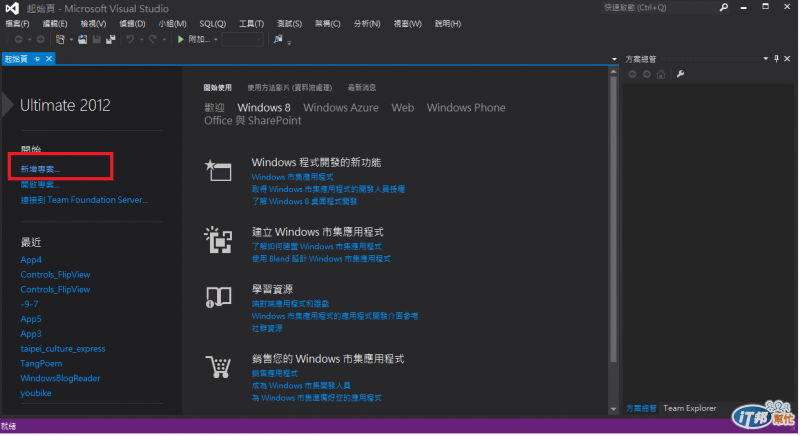800x436 pixels.
Task: Click the navigate backward toolbar arrow
Action: pos(19,39)
